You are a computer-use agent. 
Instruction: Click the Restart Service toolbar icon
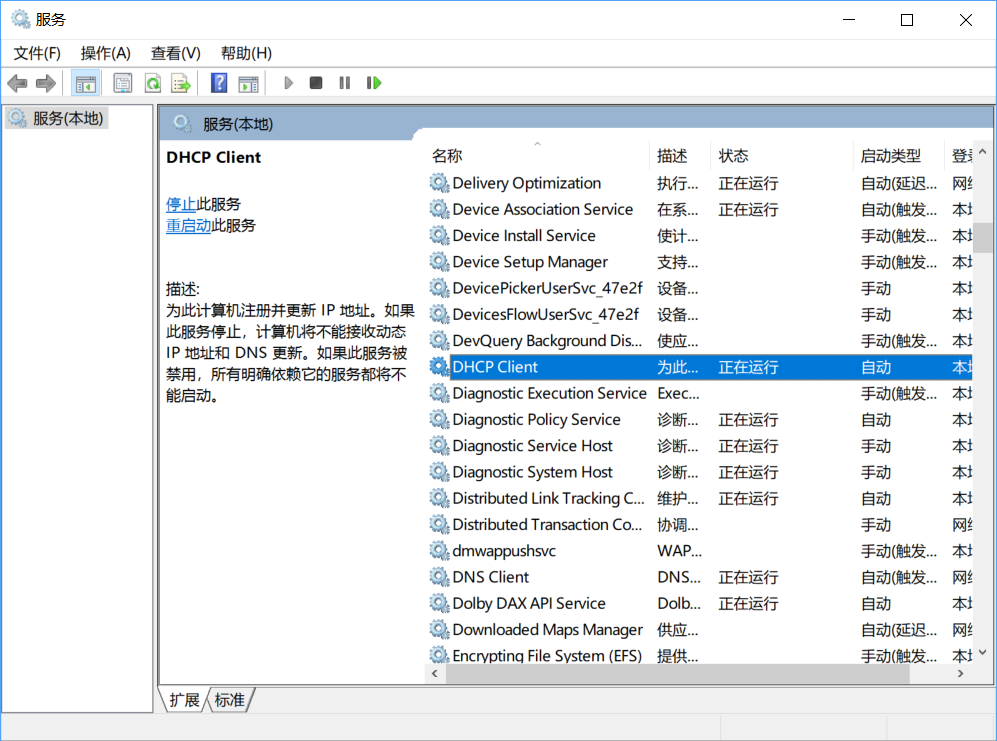pos(373,82)
